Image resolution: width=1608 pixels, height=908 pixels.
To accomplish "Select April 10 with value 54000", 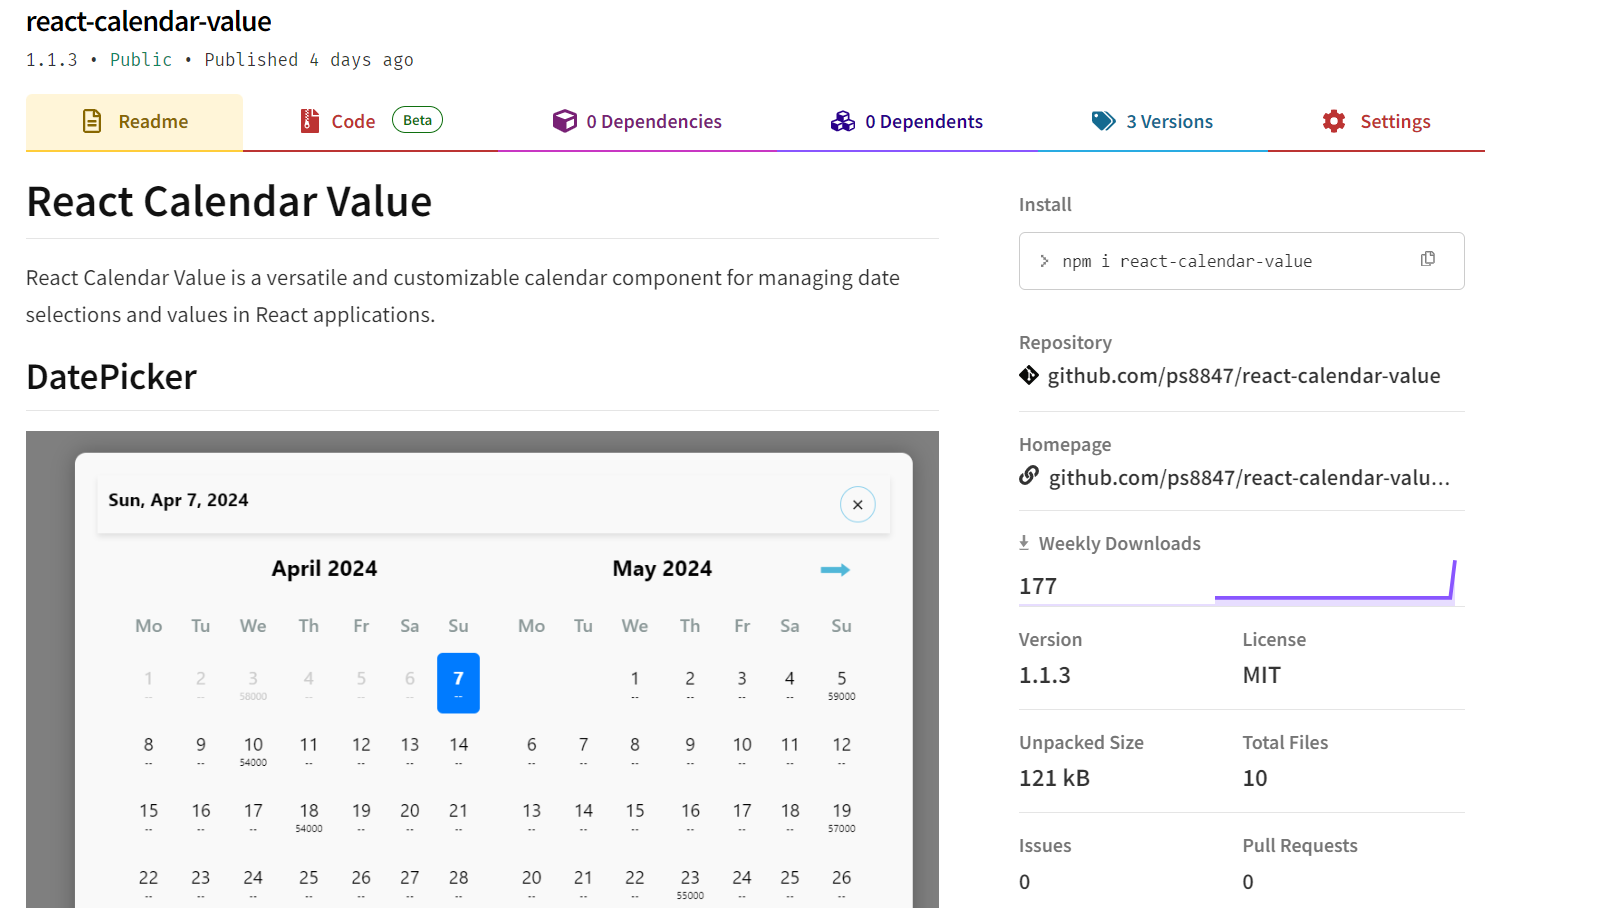I will click(x=253, y=750).
